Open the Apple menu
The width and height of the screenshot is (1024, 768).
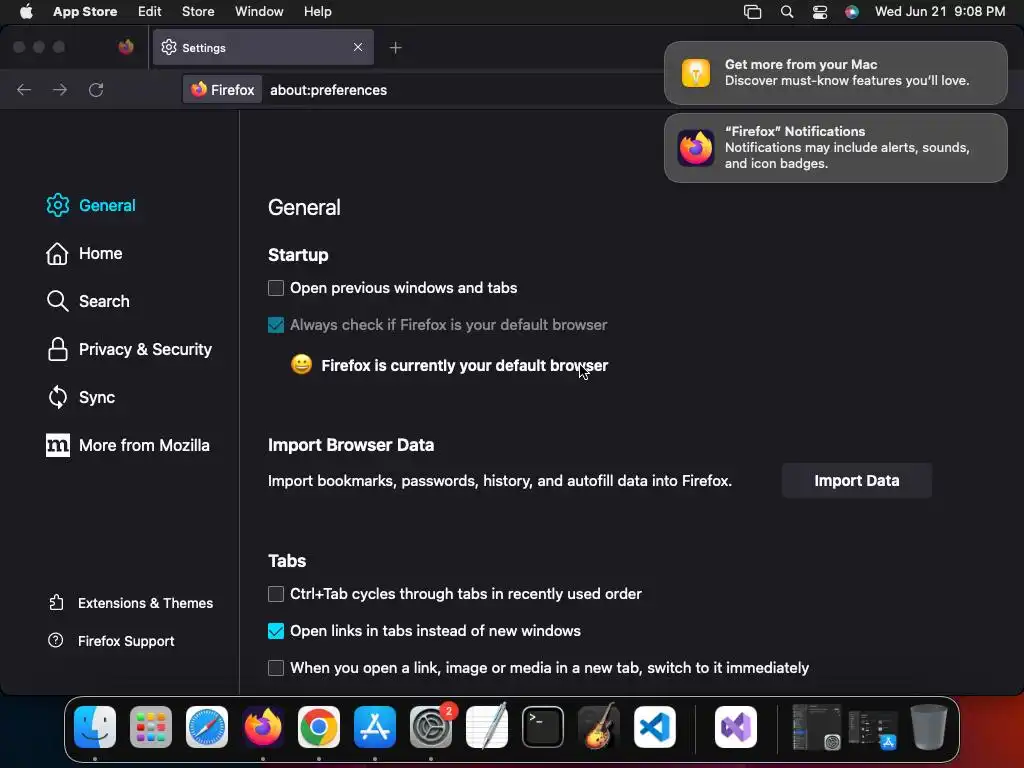point(26,11)
